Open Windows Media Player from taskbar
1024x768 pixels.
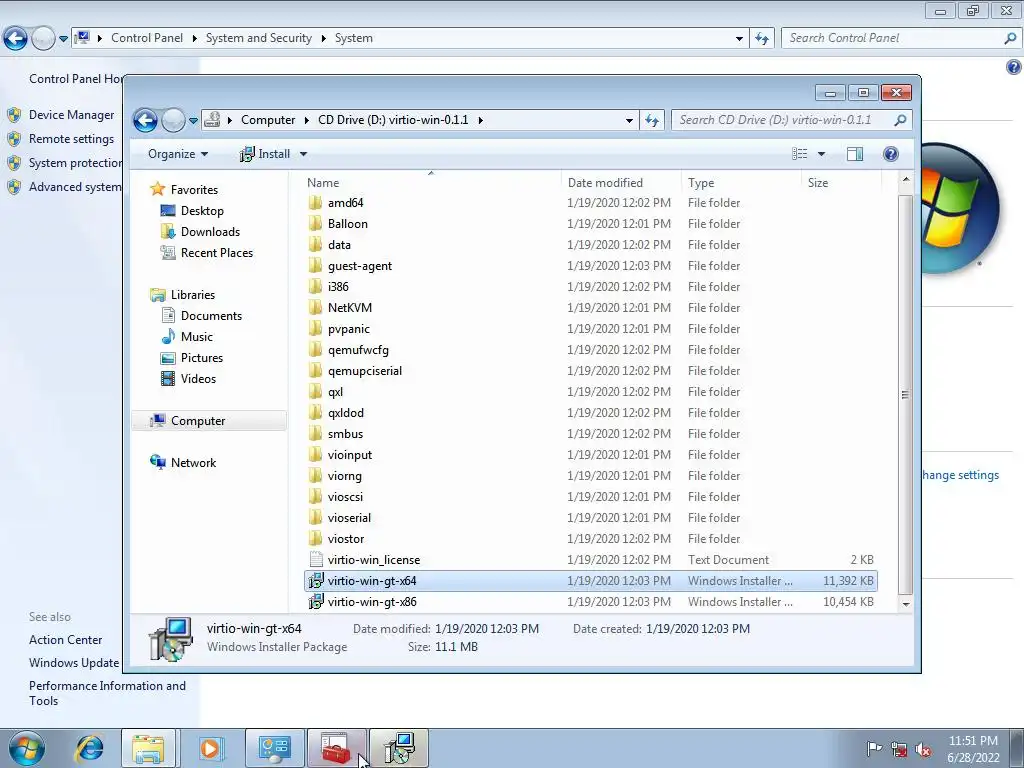210,748
